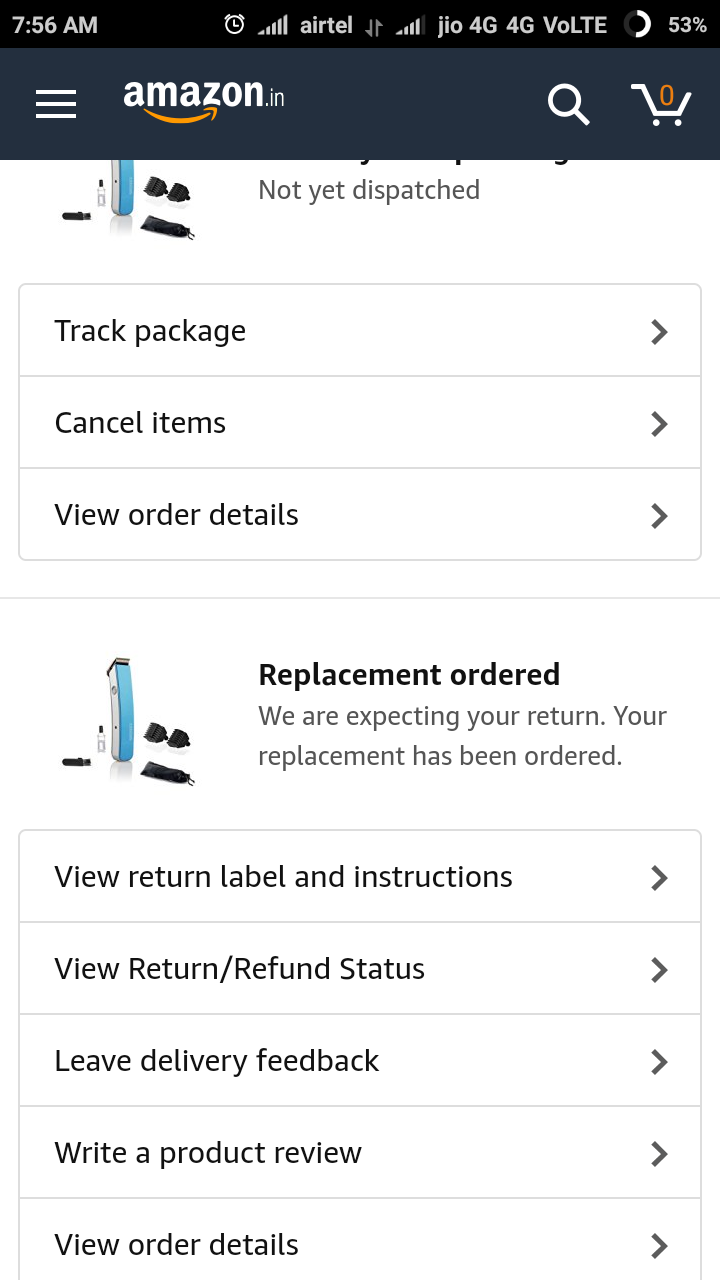
Task: Open View return label and instructions
Action: click(x=283, y=877)
